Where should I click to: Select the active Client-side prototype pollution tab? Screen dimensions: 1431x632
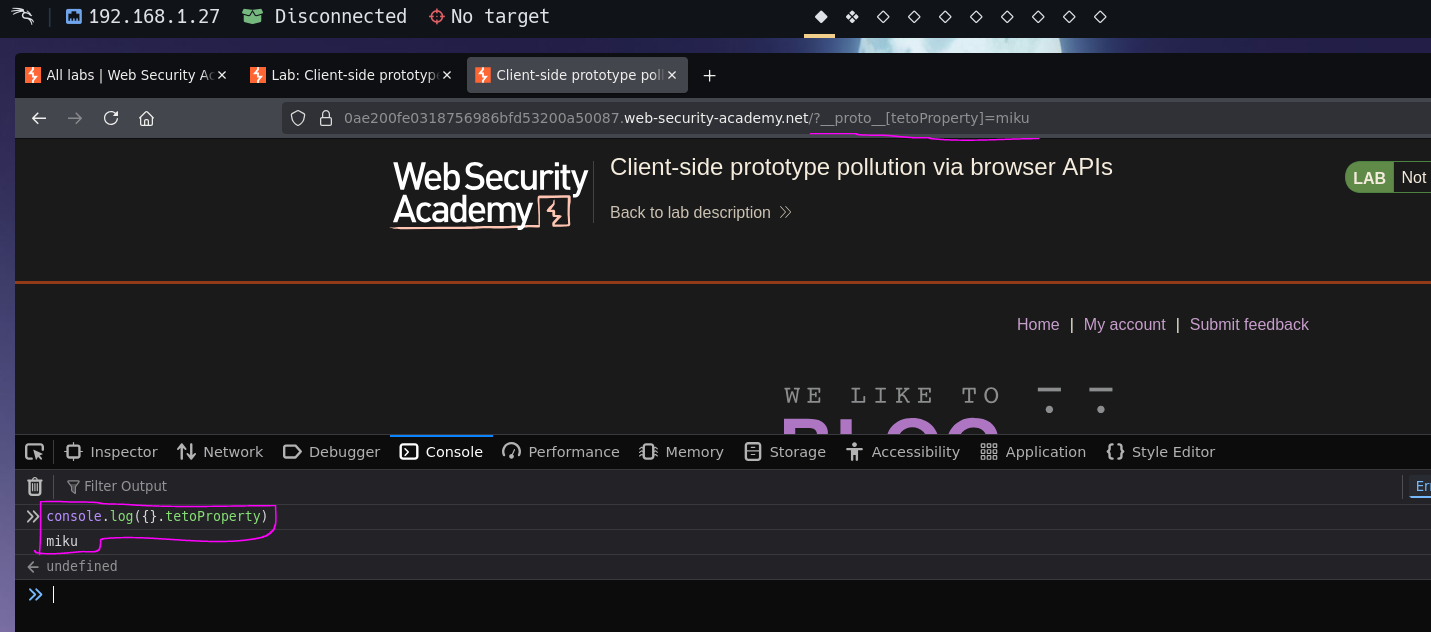pyautogui.click(x=577, y=75)
